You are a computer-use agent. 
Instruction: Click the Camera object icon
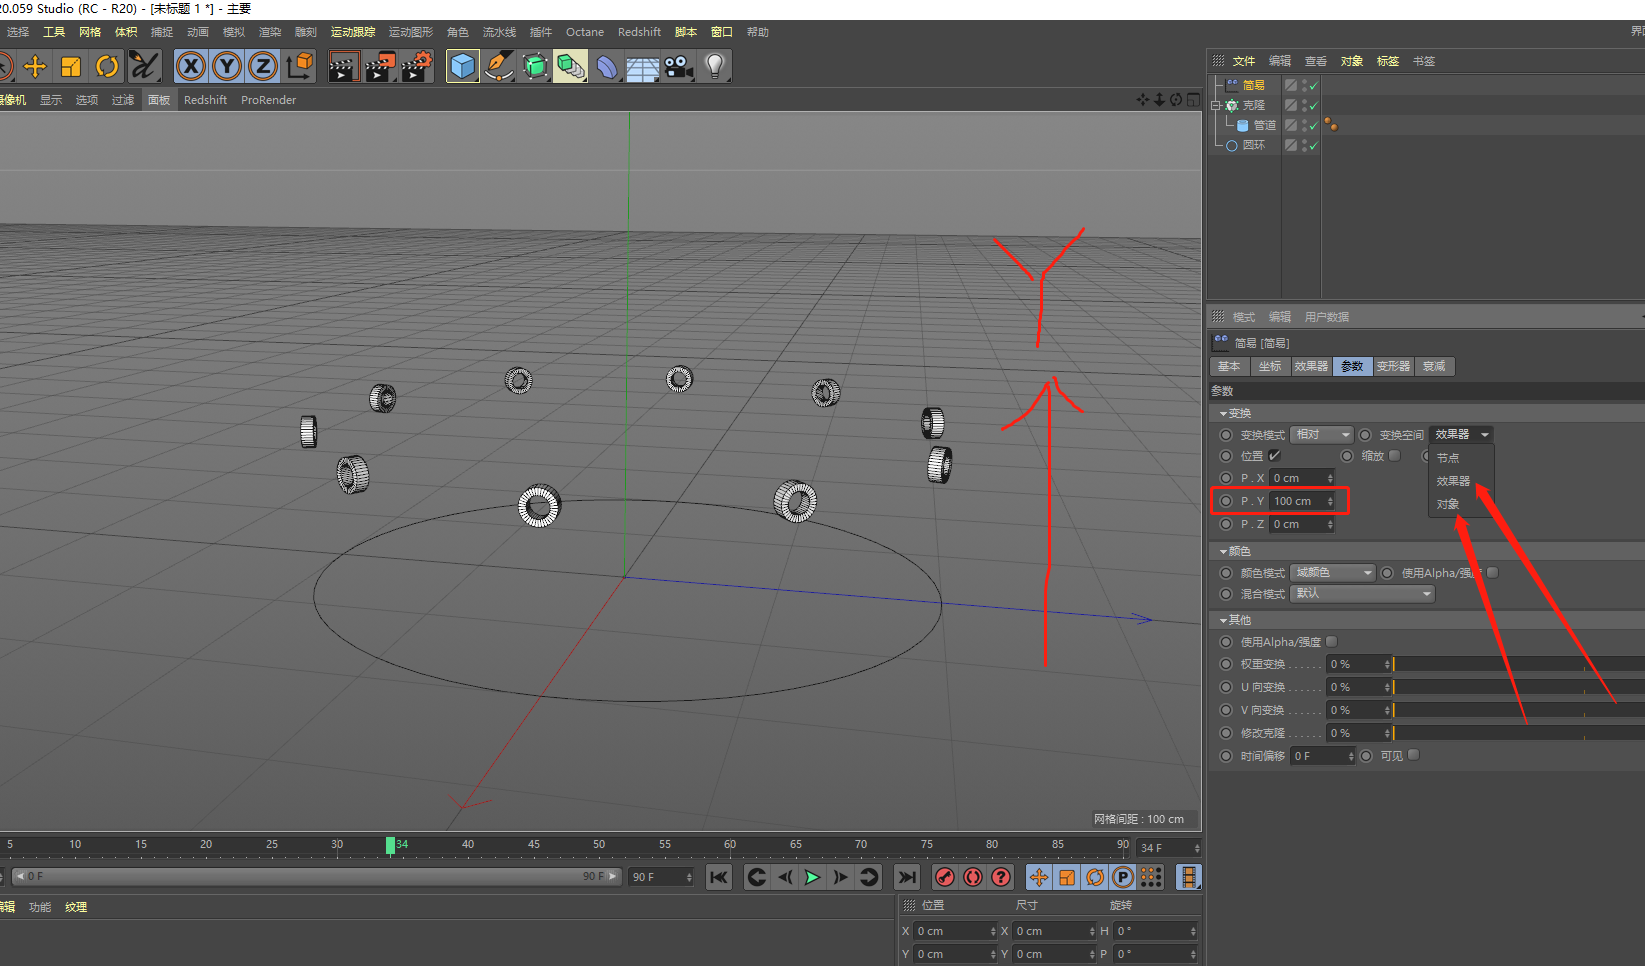point(679,67)
